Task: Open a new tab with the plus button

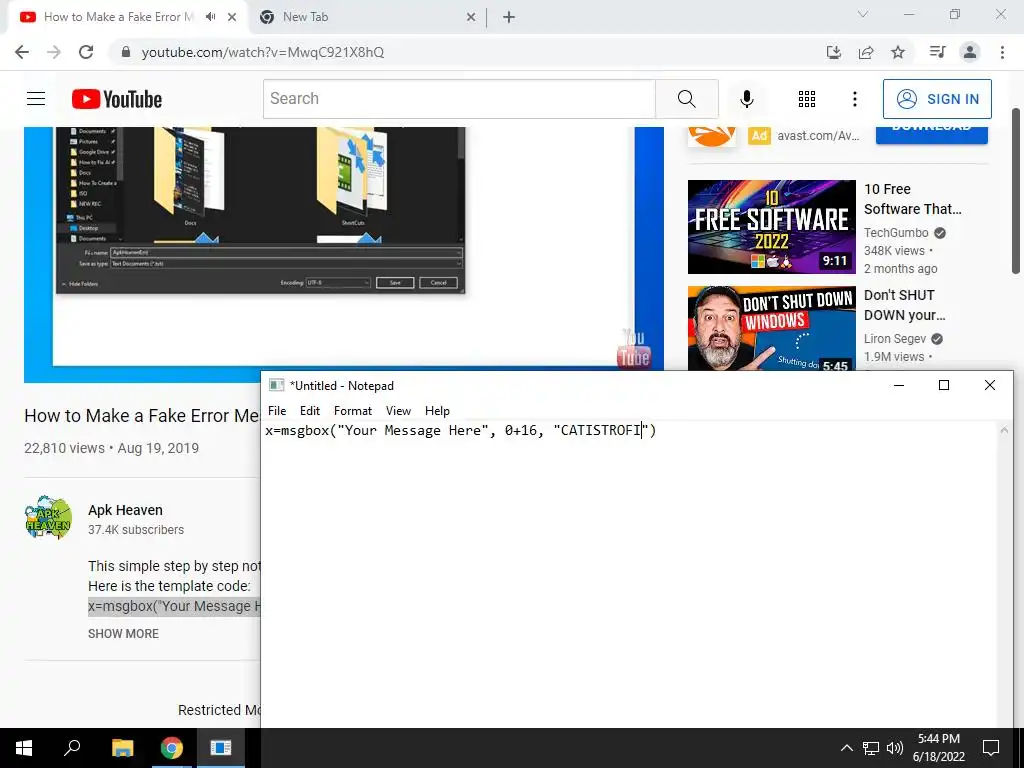Action: (509, 17)
